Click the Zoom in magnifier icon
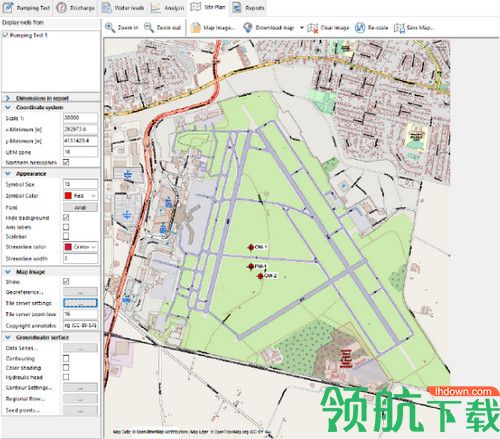This screenshot has width=500, height=439. point(110,27)
